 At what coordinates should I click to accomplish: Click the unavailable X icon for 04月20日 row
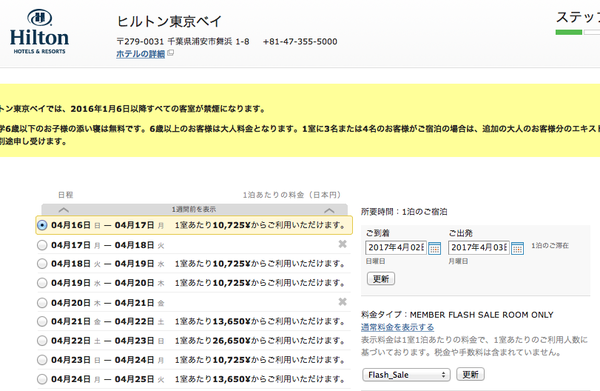(342, 302)
